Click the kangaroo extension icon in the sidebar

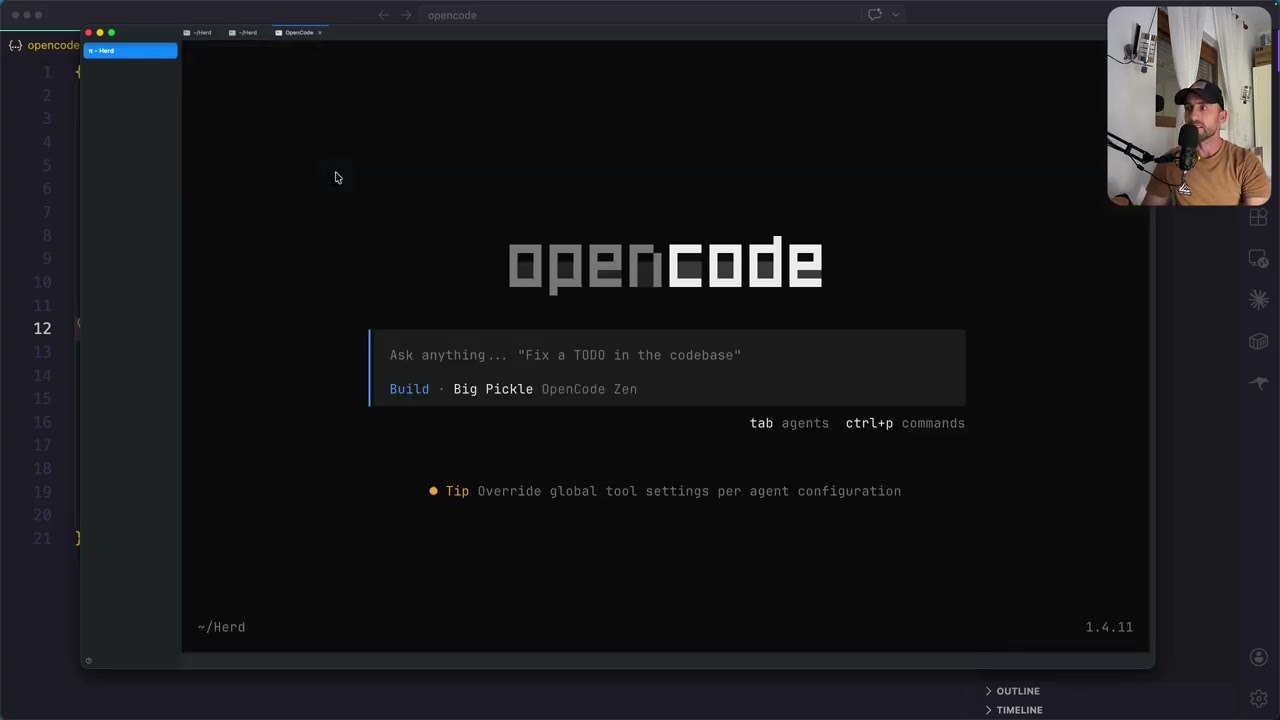pyautogui.click(x=1258, y=382)
